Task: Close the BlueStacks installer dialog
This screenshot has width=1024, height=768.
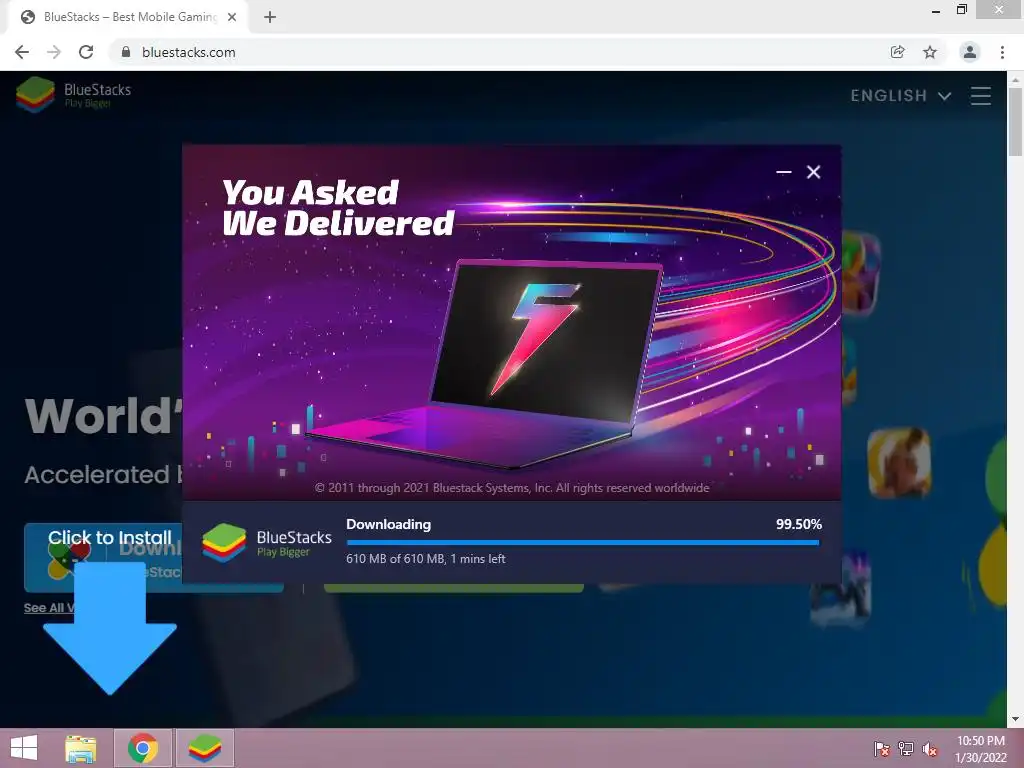Action: pyautogui.click(x=813, y=172)
